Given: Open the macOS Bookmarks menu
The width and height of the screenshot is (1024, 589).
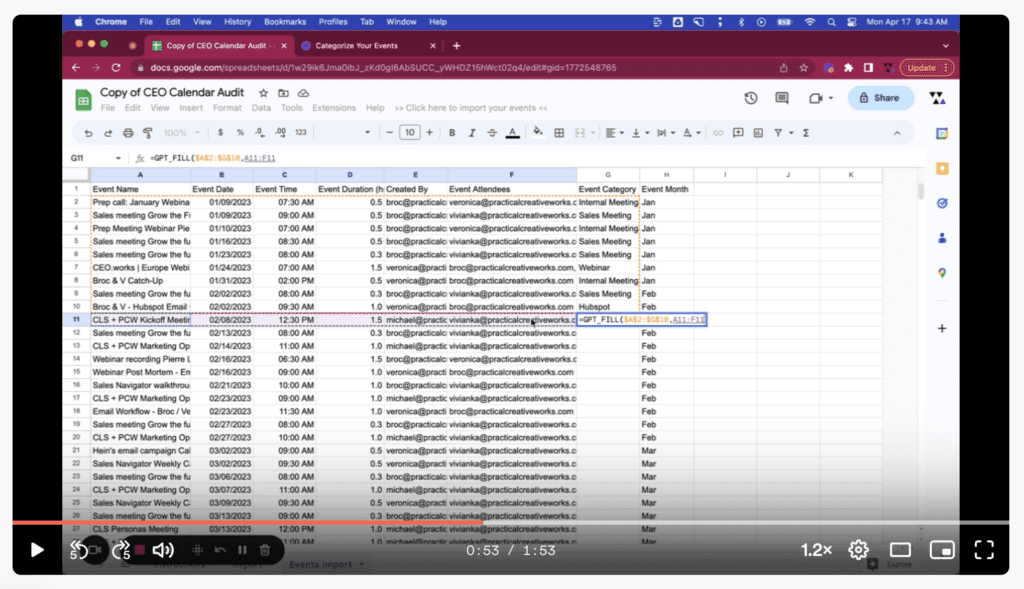Looking at the screenshot, I should point(285,22).
